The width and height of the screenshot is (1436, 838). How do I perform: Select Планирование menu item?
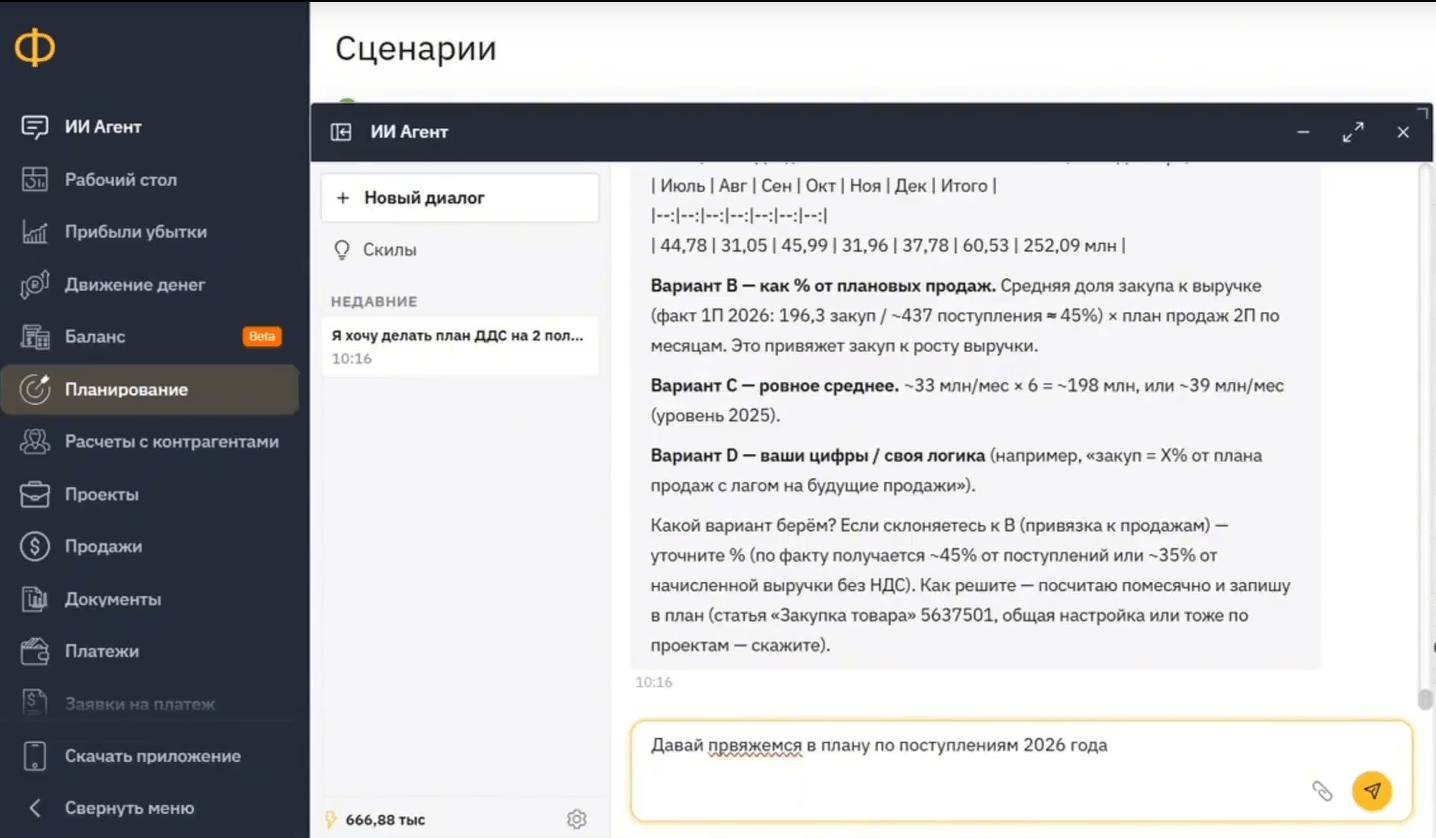[150, 389]
